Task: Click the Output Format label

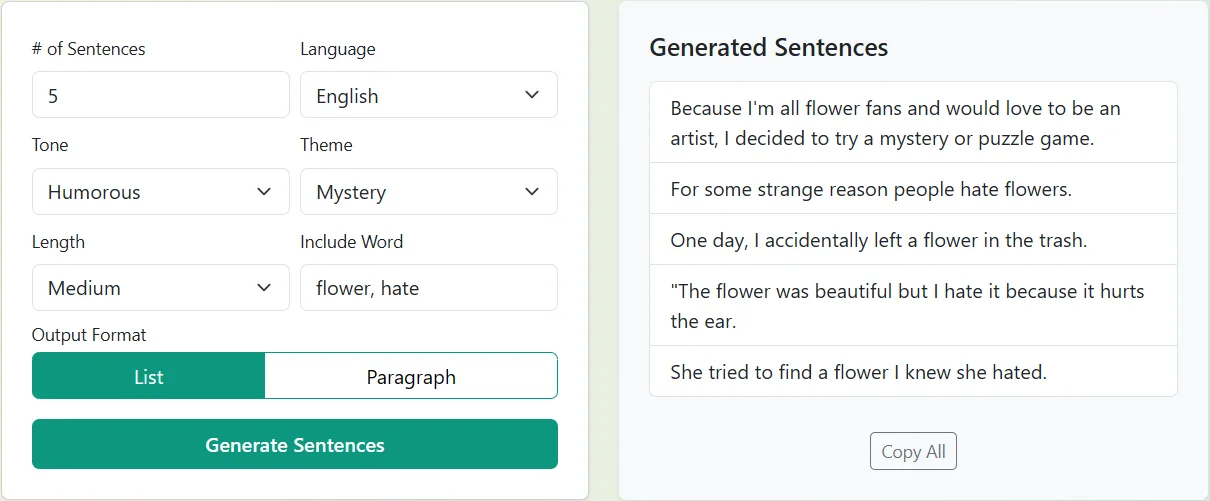Action: [x=89, y=335]
